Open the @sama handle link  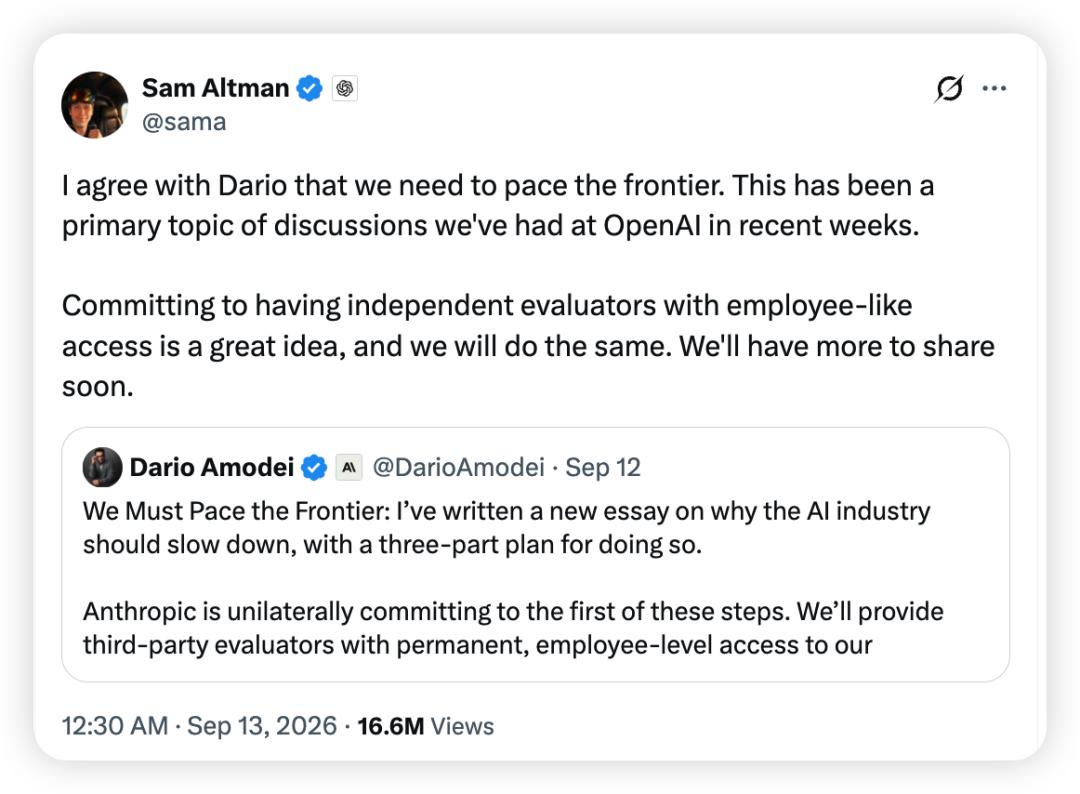[x=184, y=122]
